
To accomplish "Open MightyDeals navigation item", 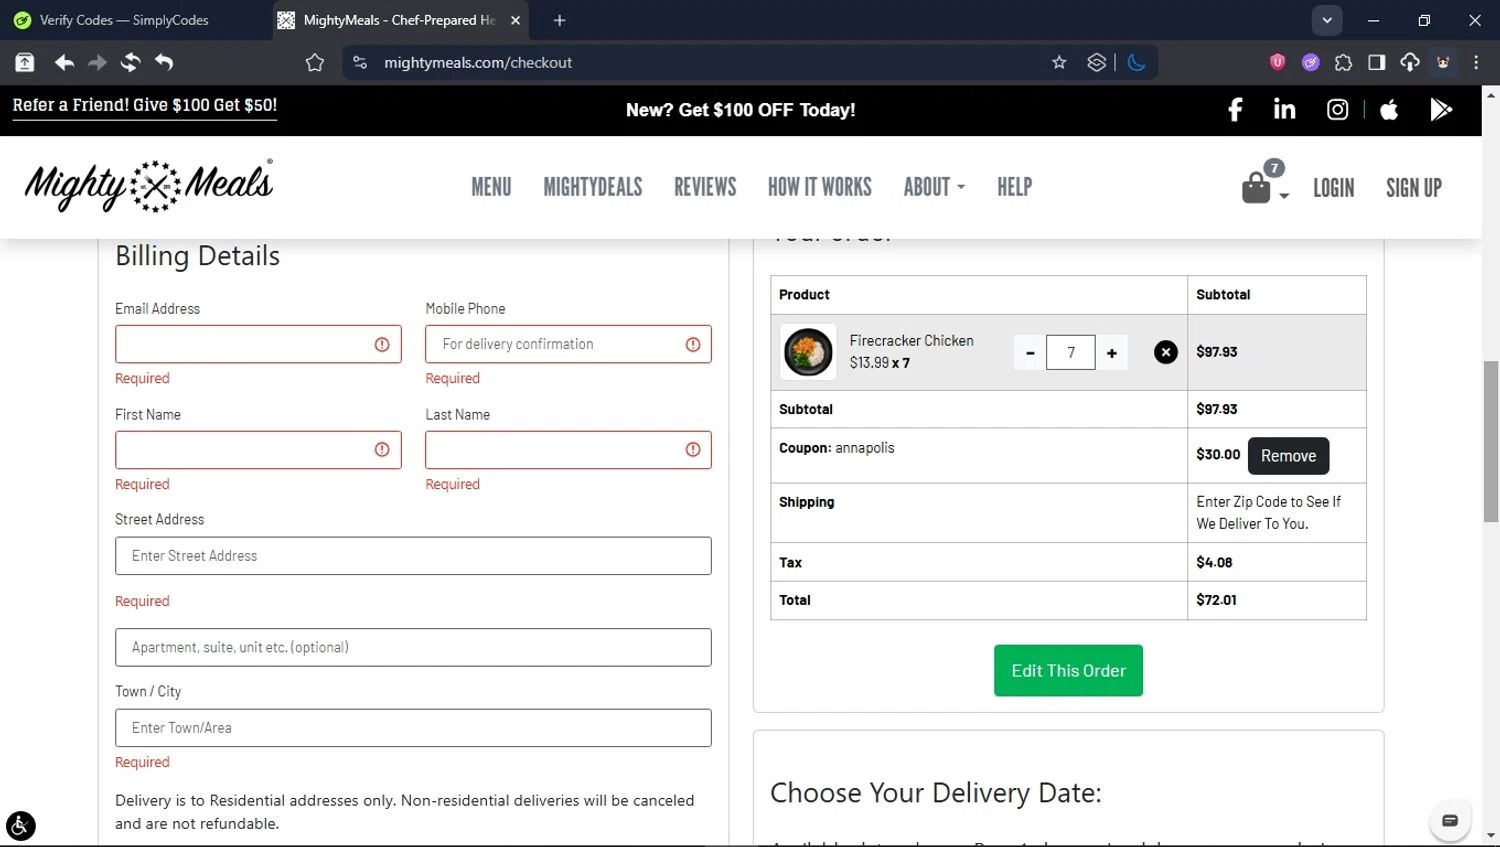I will coord(593,187).
